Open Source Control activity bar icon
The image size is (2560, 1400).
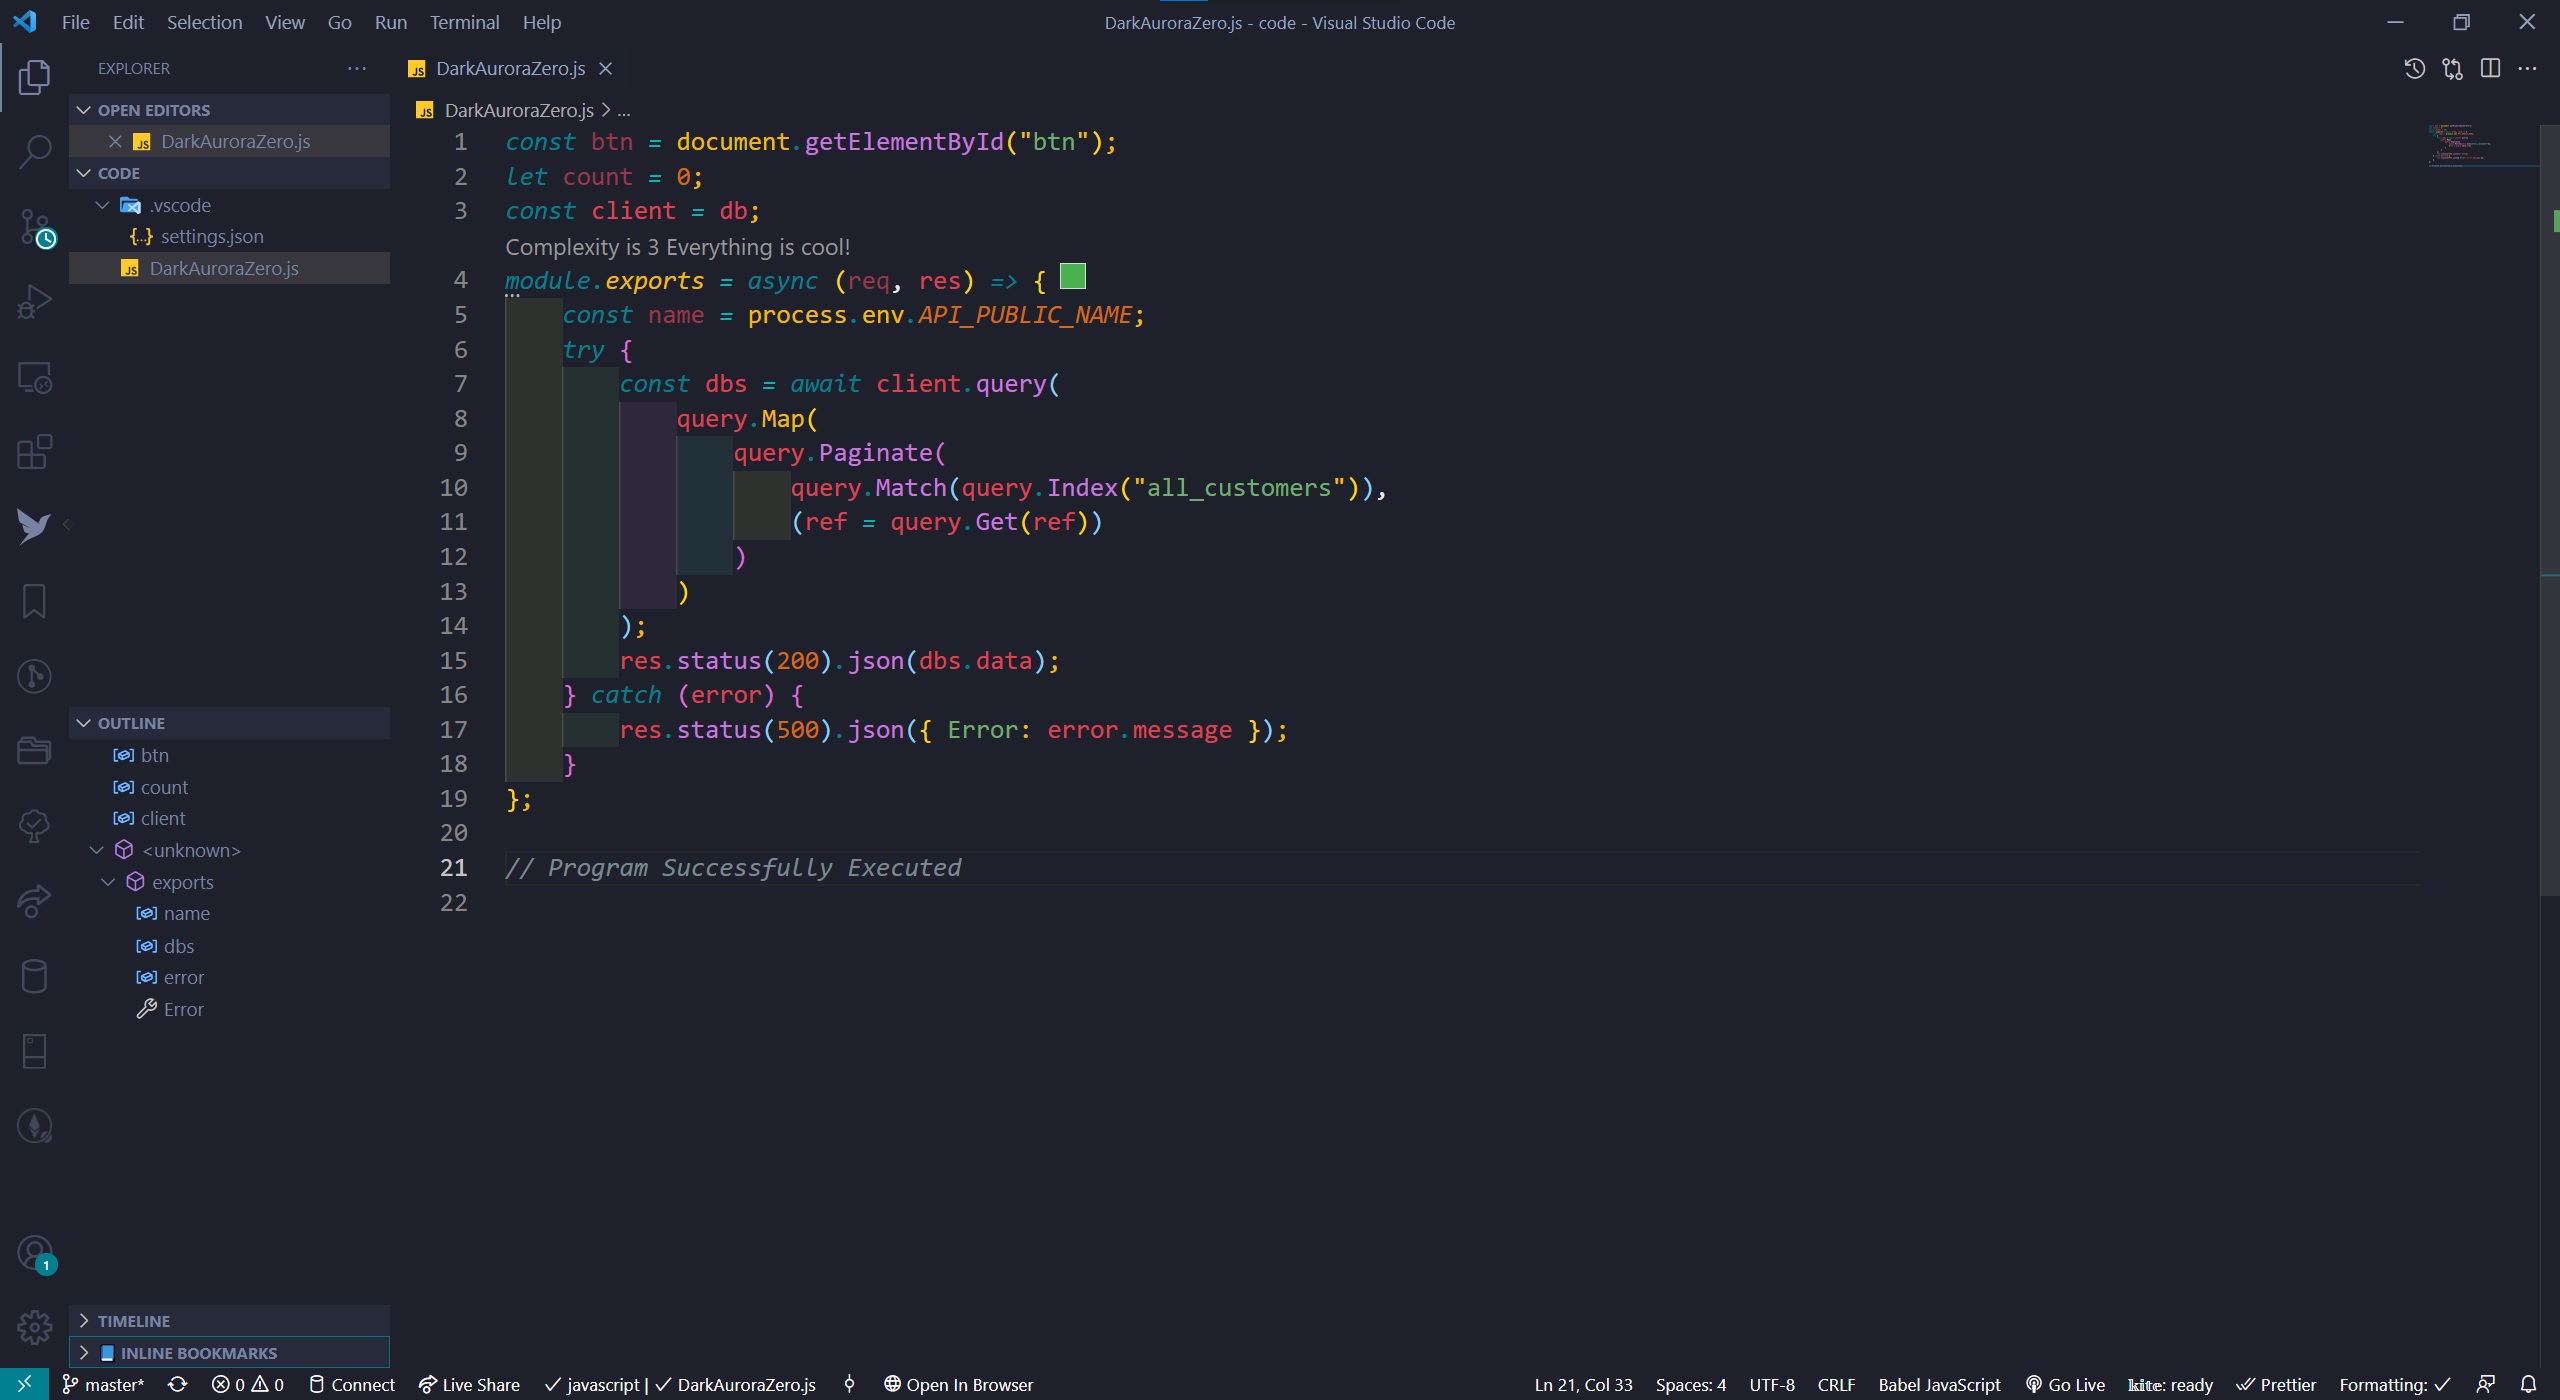(x=34, y=228)
